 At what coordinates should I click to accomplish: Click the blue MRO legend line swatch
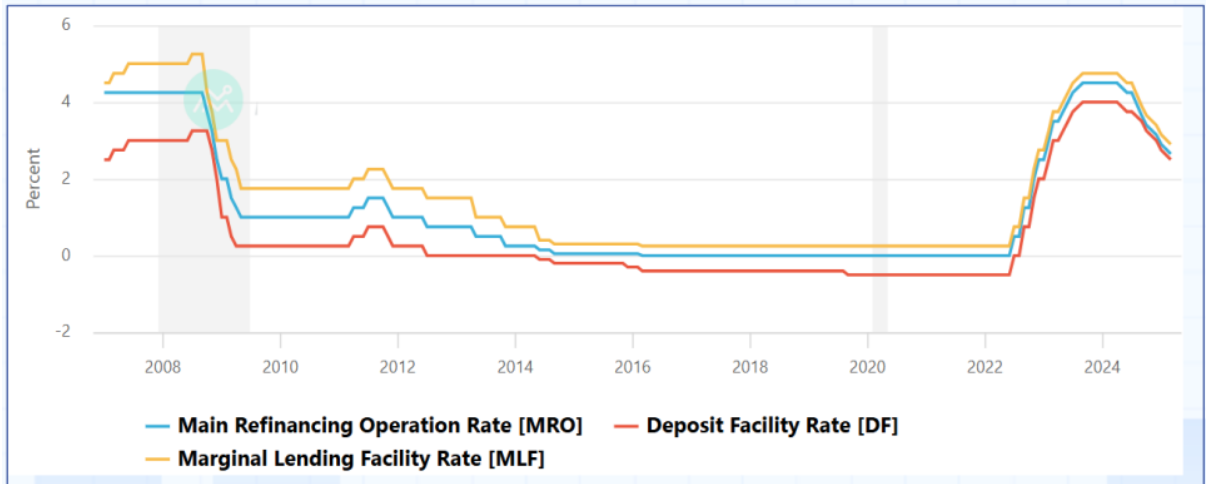(157, 427)
